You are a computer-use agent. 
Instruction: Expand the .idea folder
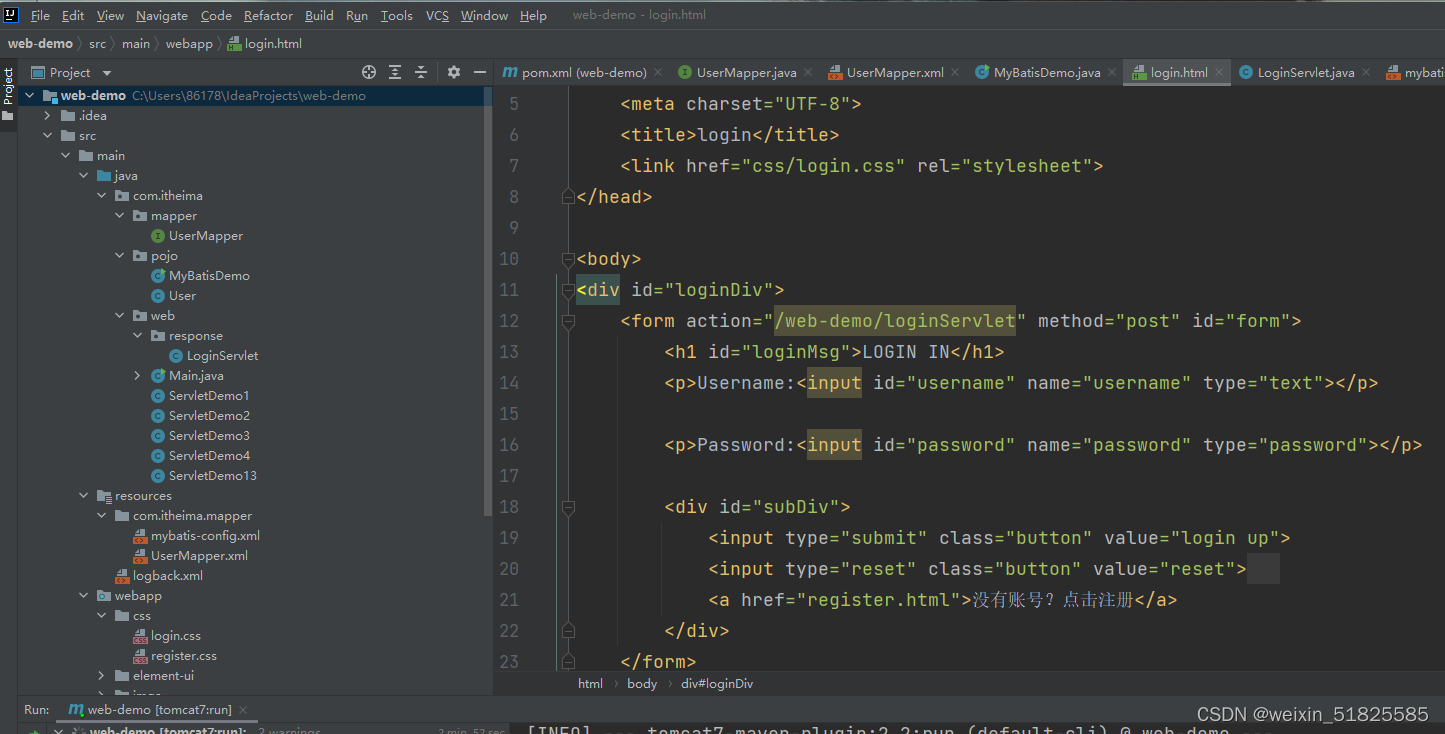coord(47,116)
